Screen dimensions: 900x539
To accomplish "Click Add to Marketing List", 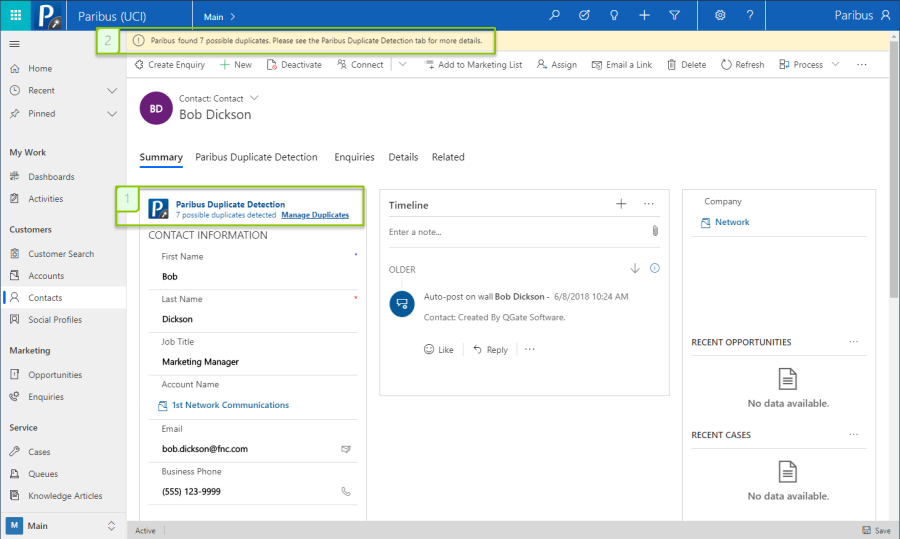I will [x=474, y=65].
